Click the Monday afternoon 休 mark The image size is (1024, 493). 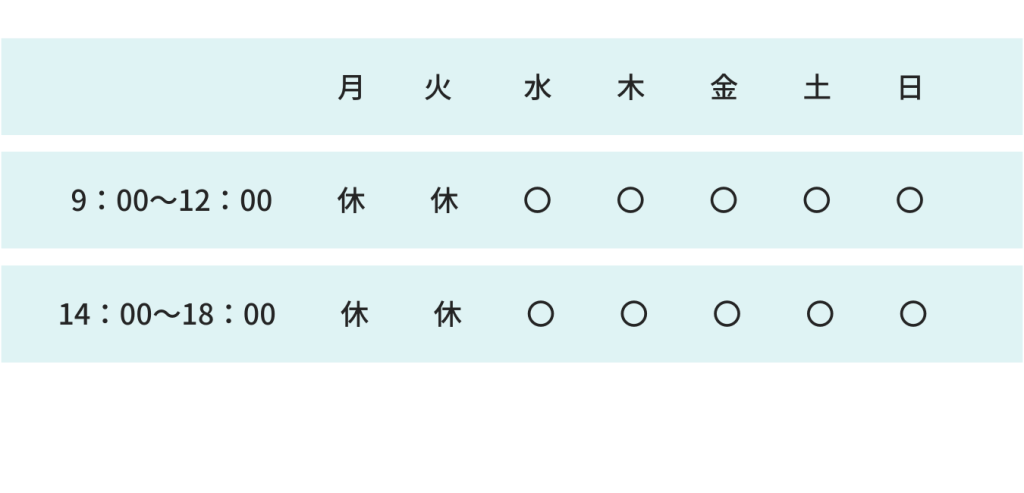[355, 314]
